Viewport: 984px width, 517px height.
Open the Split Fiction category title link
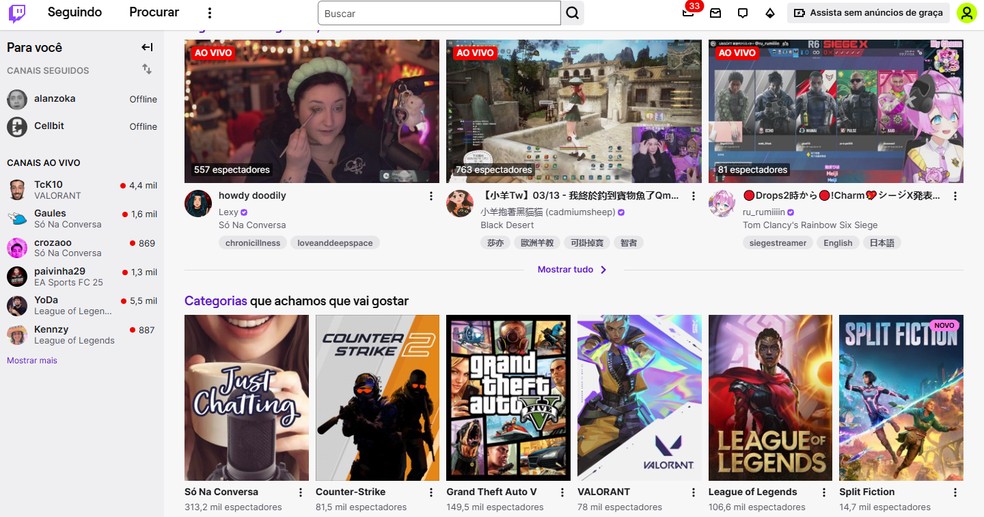click(867, 492)
